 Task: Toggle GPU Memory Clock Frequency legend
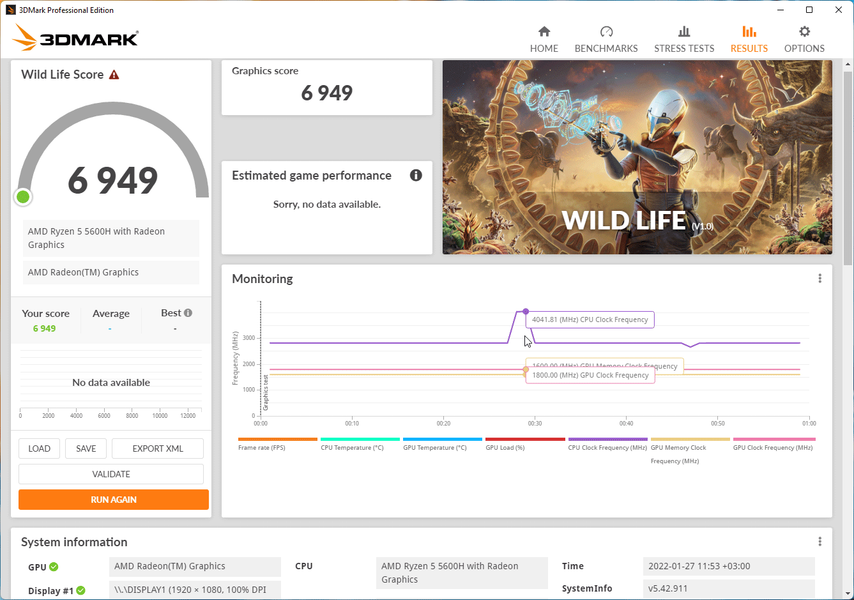690,451
